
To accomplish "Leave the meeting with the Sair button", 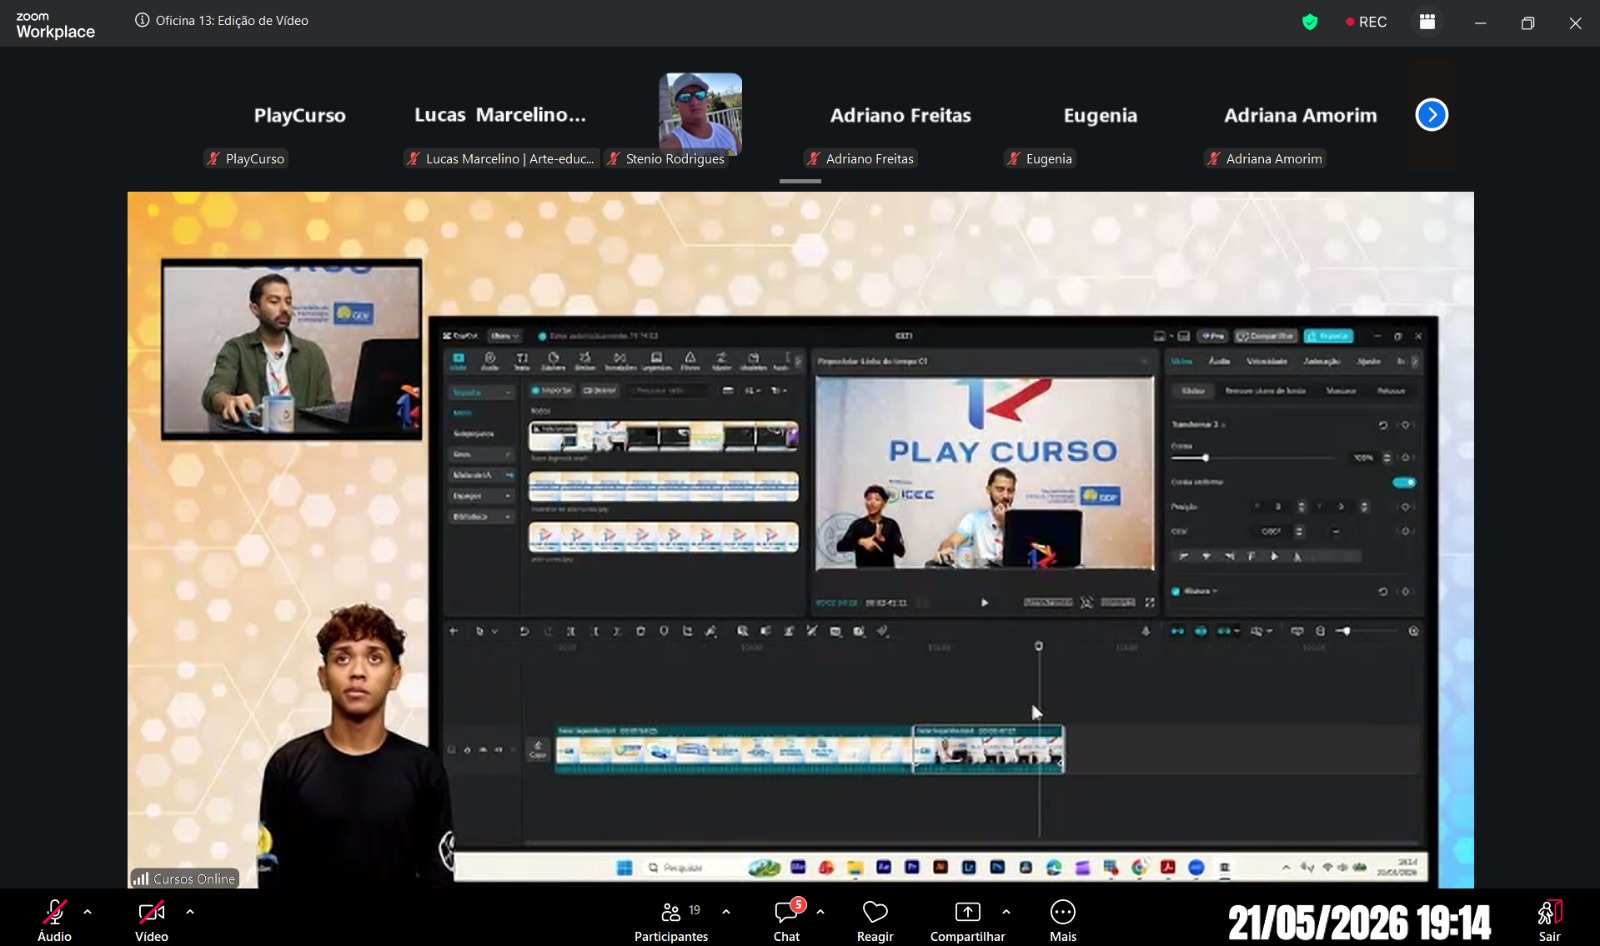I will [1550, 919].
